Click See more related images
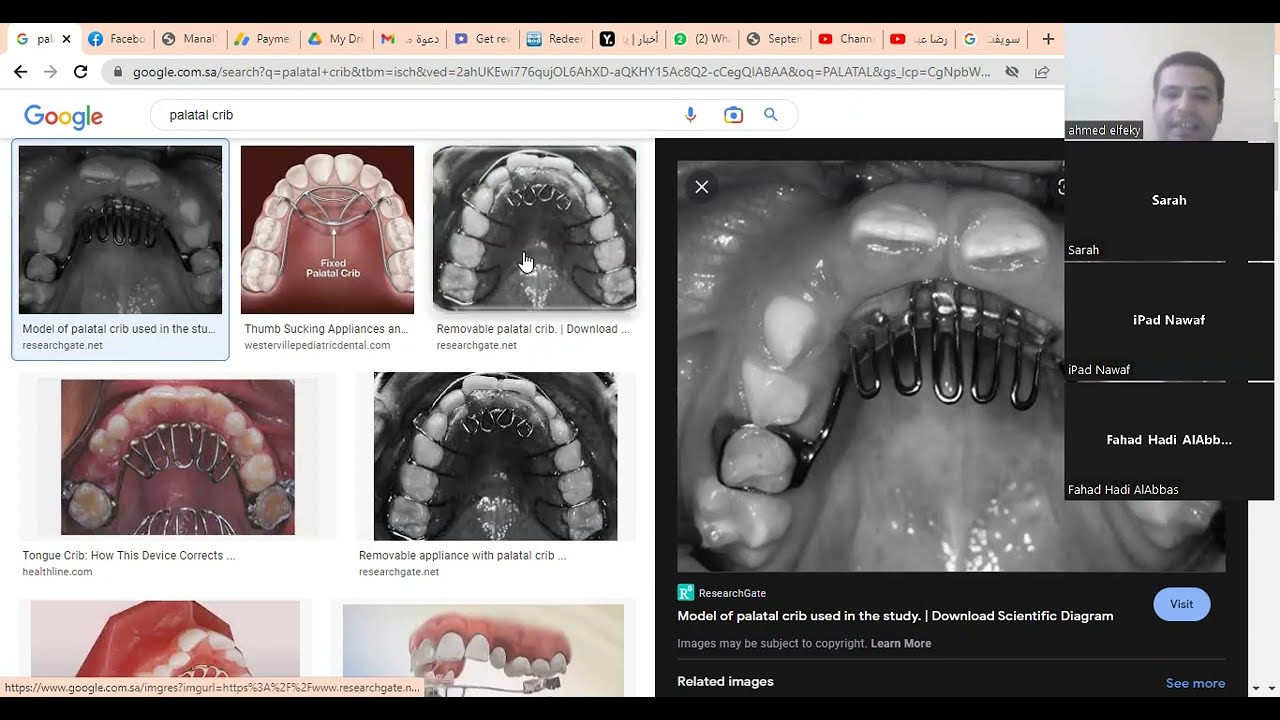The image size is (1280, 720). point(1195,683)
